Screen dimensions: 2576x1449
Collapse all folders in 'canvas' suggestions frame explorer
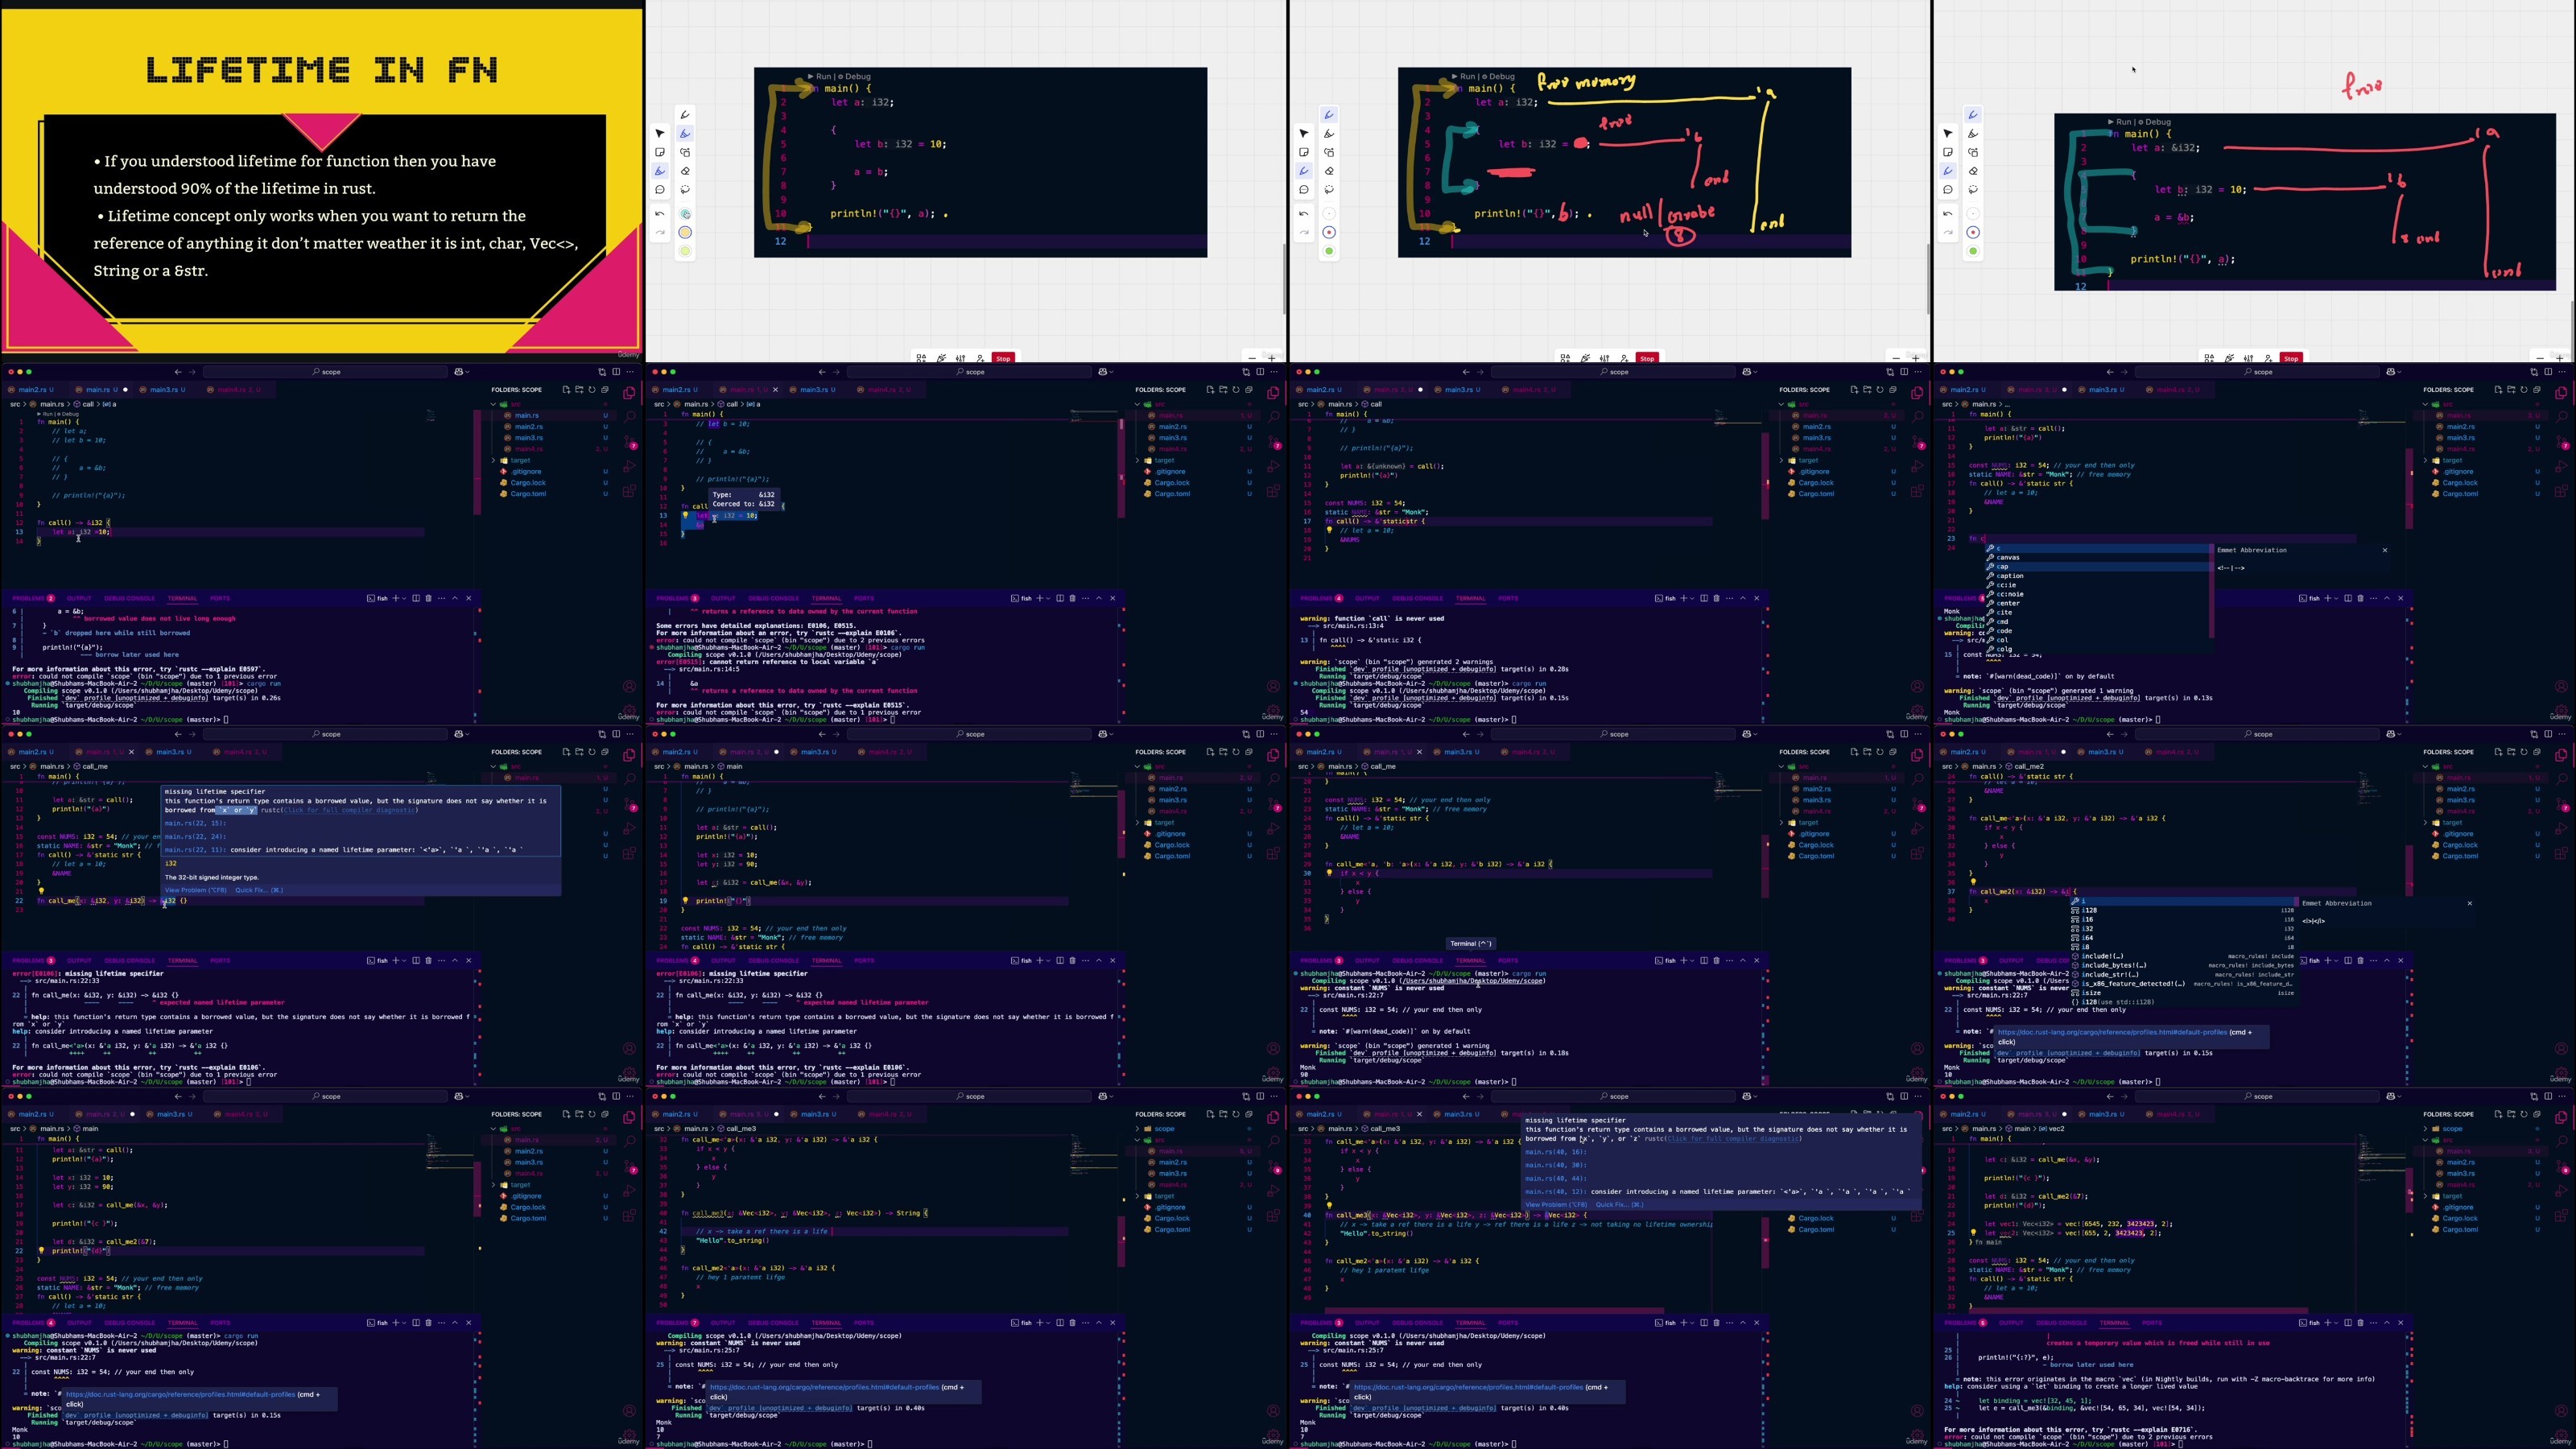2537,390
